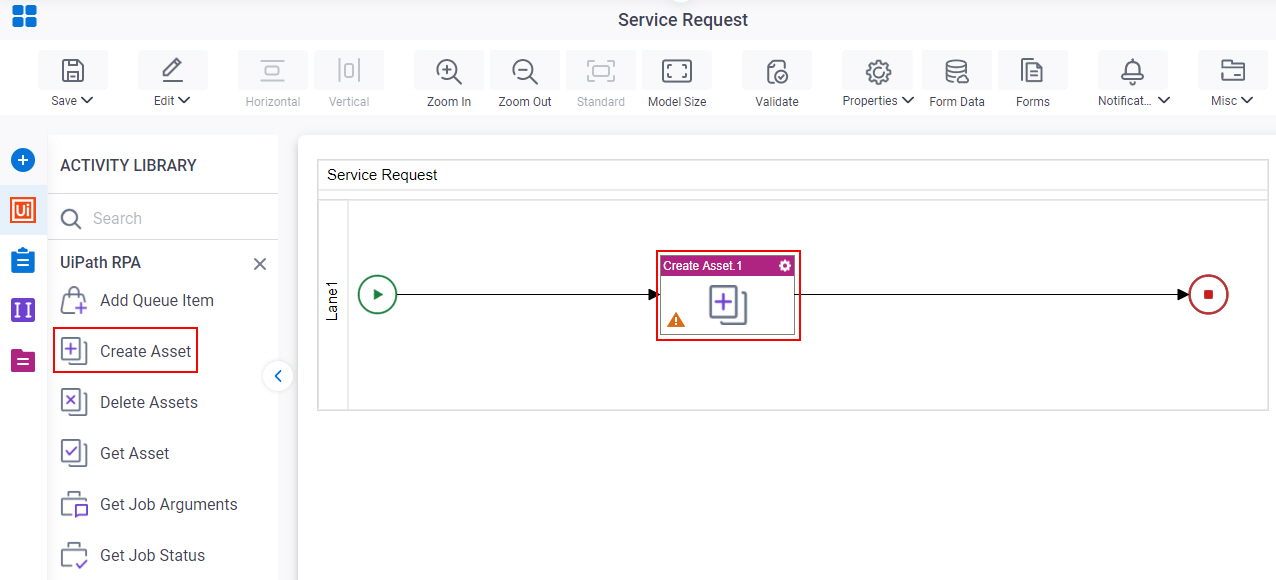1276x580 pixels.
Task: Open the Form Data icon
Action: click(957, 71)
